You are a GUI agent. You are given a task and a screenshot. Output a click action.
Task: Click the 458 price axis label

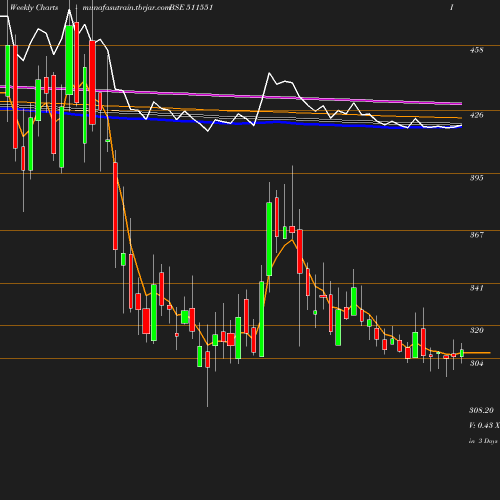476,50
